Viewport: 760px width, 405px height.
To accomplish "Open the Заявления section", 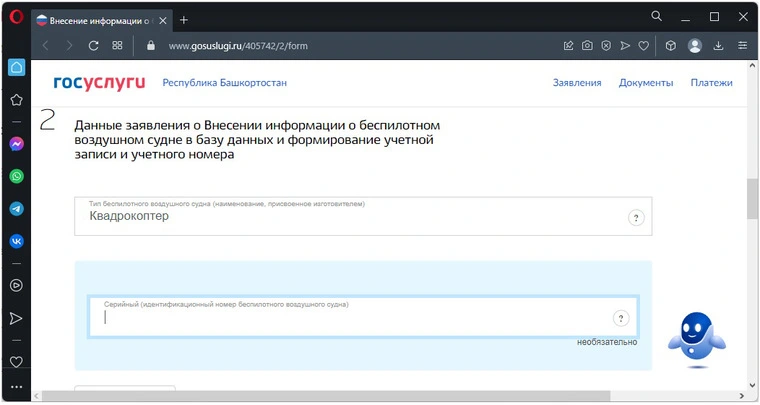I will (x=577, y=83).
